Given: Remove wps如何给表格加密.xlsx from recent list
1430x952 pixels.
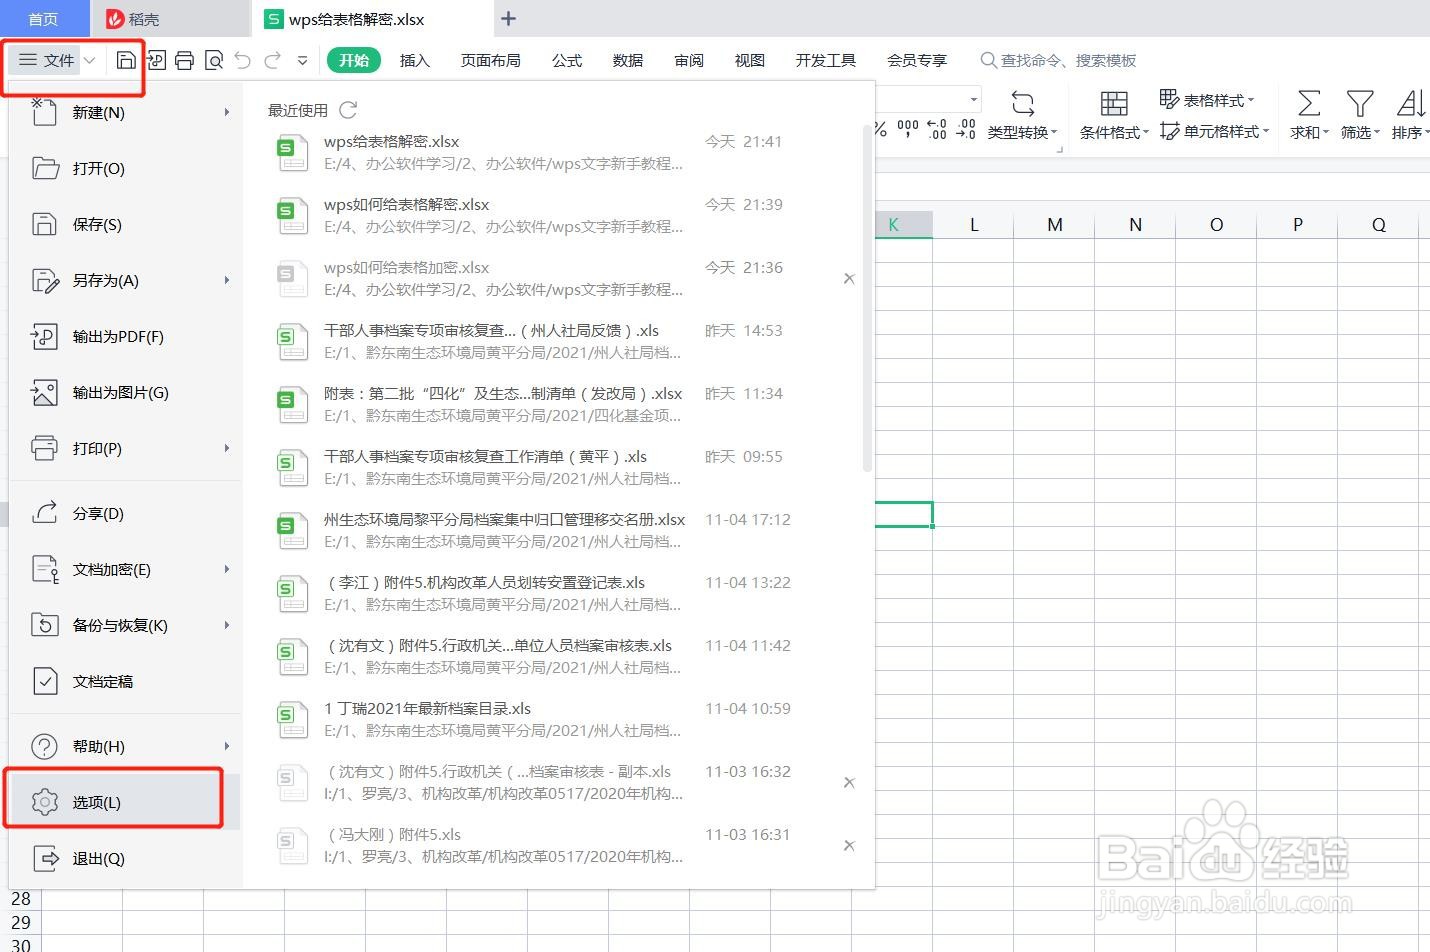Looking at the screenshot, I should coord(849,279).
